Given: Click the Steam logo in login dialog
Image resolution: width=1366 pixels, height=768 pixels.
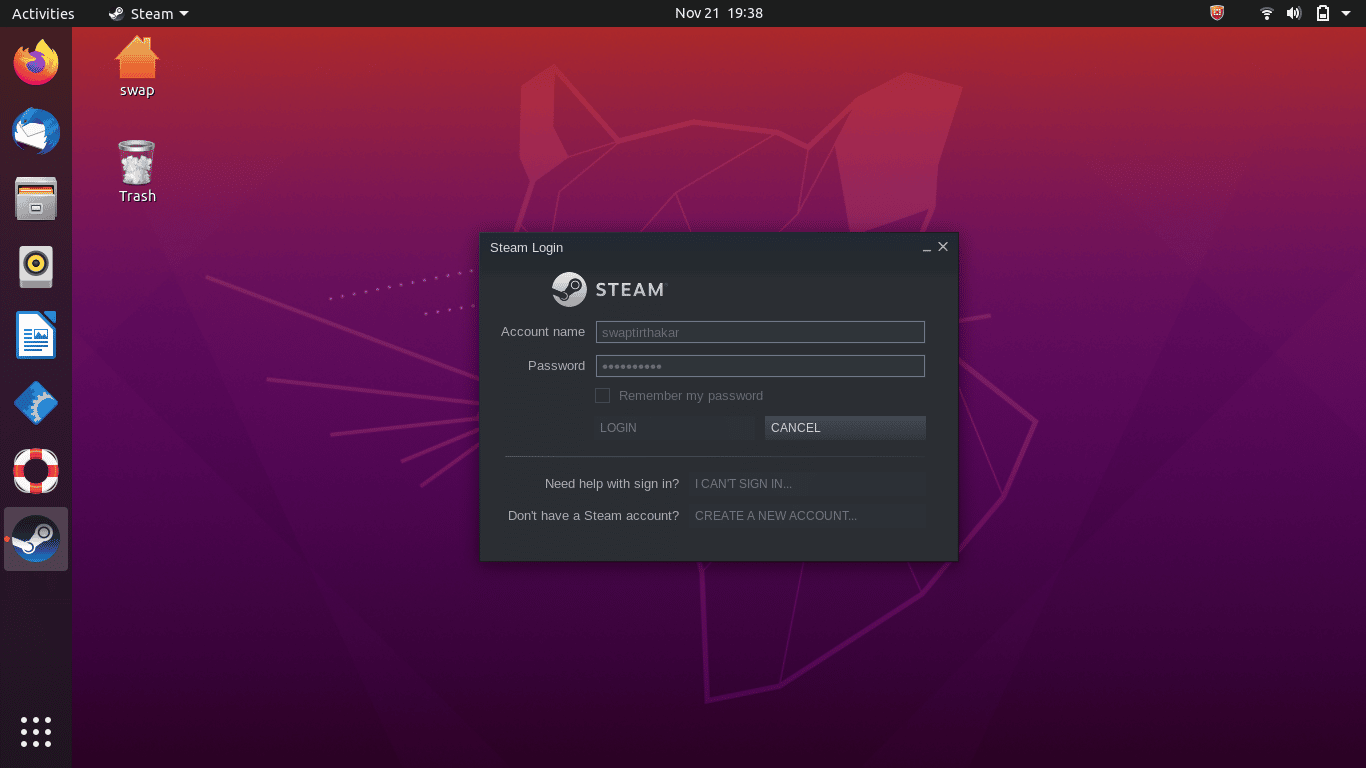Looking at the screenshot, I should tap(608, 289).
